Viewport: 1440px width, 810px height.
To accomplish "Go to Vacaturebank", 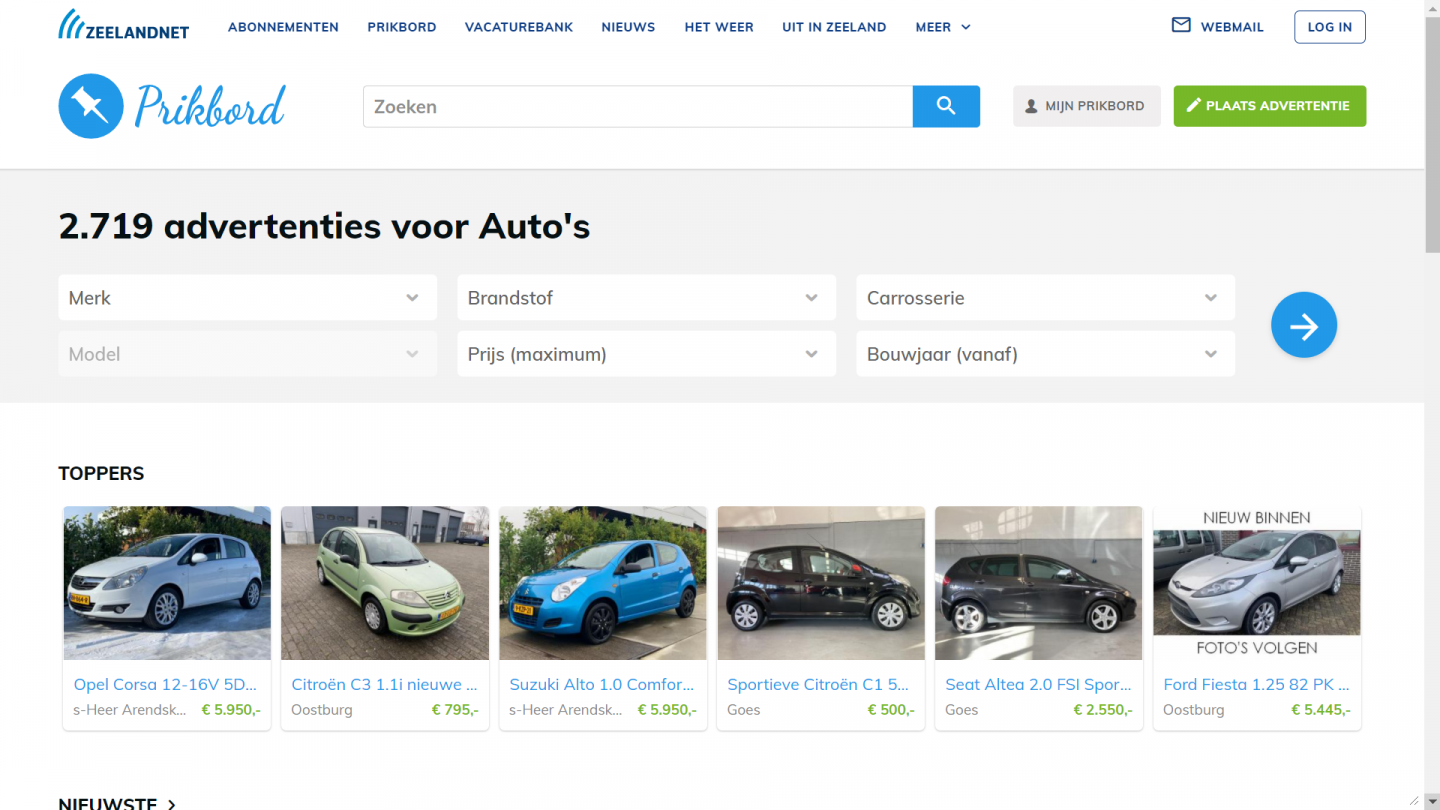I will [x=519, y=27].
